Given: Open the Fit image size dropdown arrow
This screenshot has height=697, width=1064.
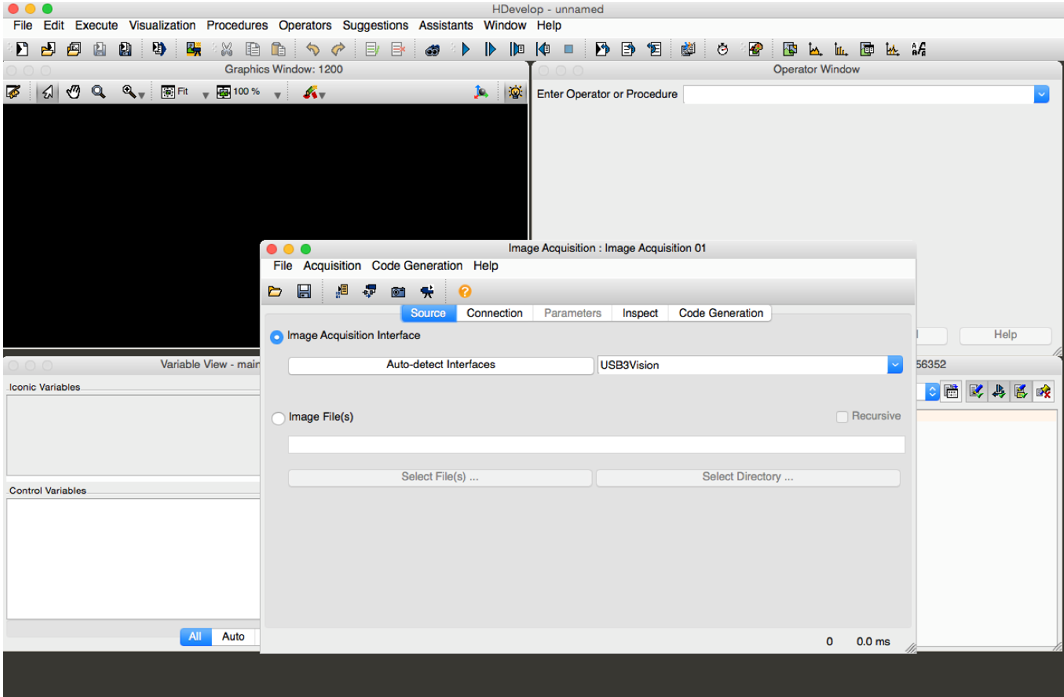Looking at the screenshot, I should [205, 95].
